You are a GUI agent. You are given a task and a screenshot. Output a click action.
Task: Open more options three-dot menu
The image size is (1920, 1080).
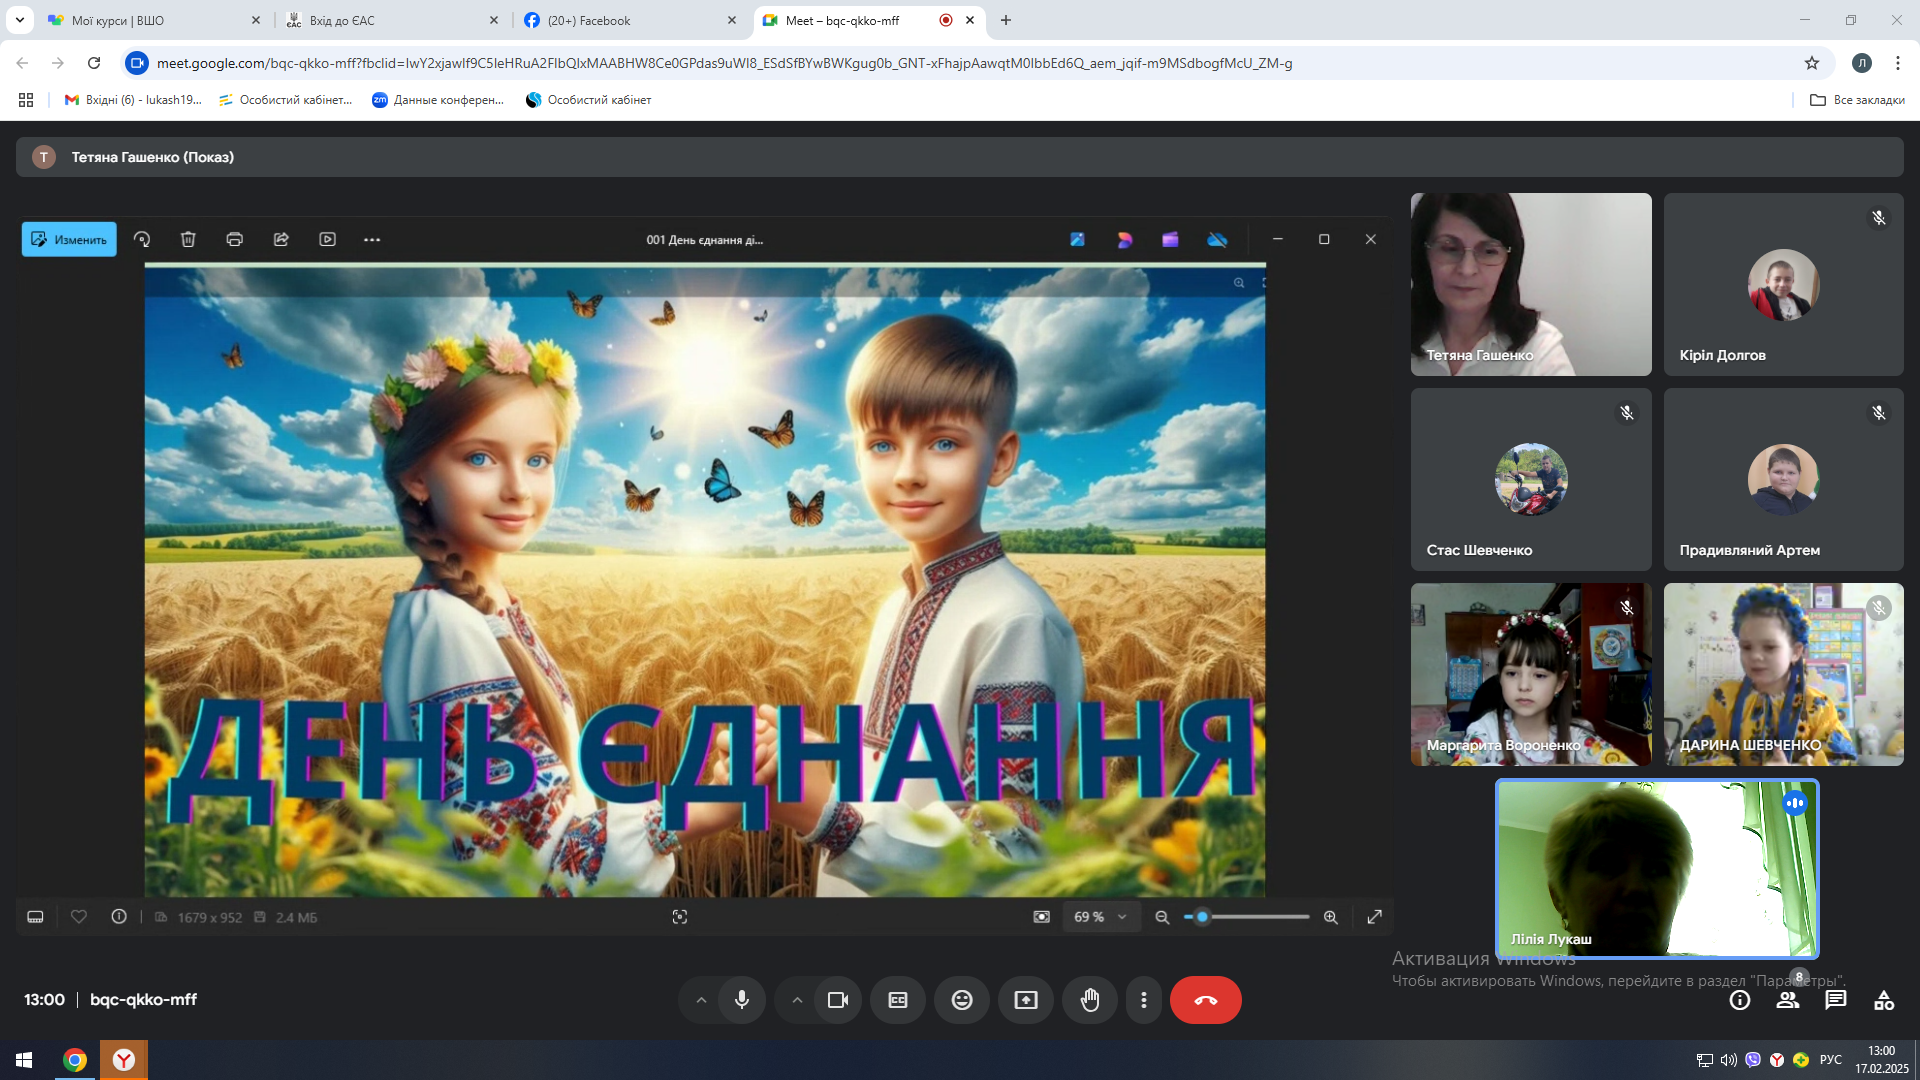(1143, 1000)
